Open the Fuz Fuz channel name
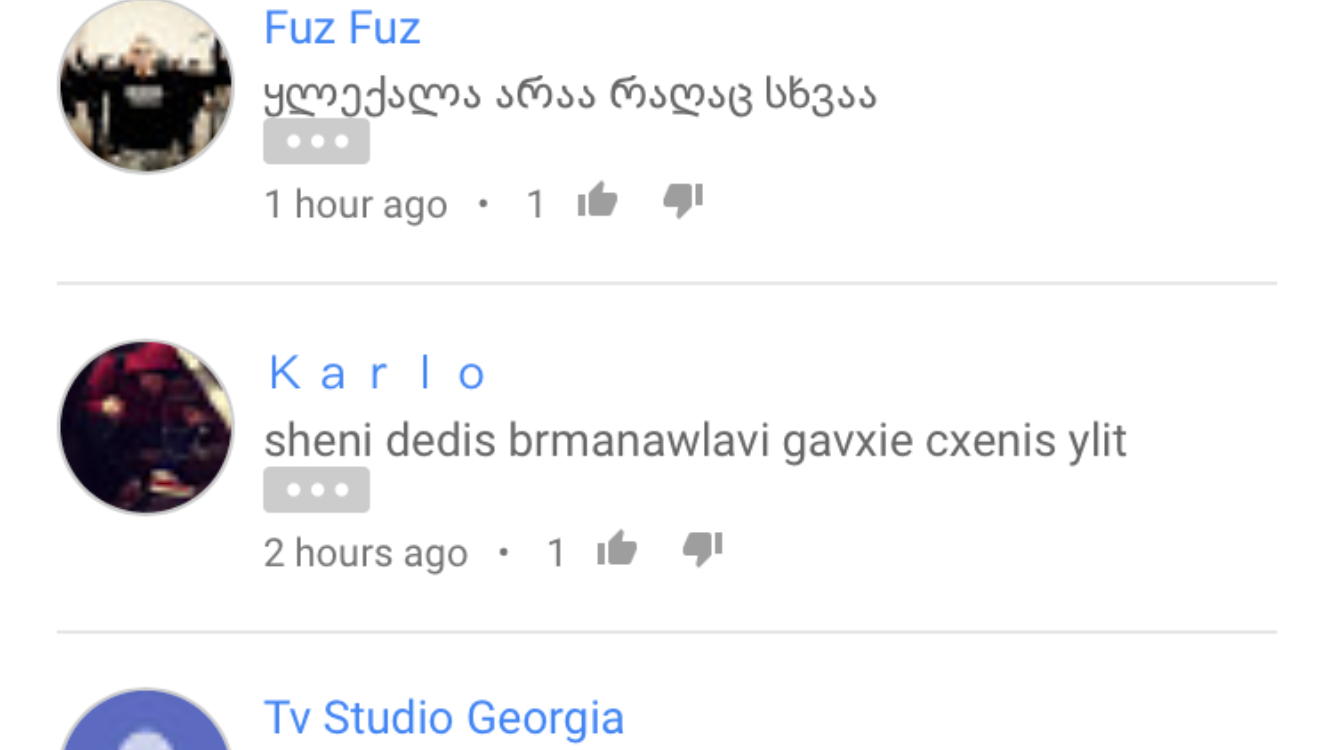This screenshot has width=1334, height=750. pos(342,28)
